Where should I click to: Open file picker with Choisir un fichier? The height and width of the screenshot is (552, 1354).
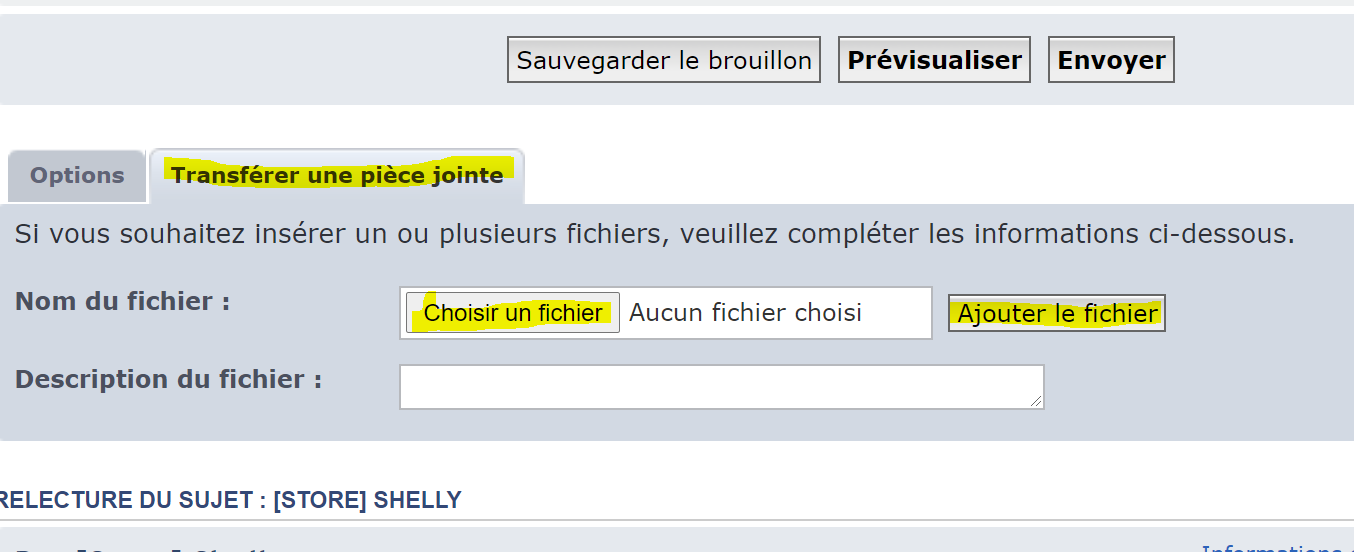pyautogui.click(x=513, y=313)
